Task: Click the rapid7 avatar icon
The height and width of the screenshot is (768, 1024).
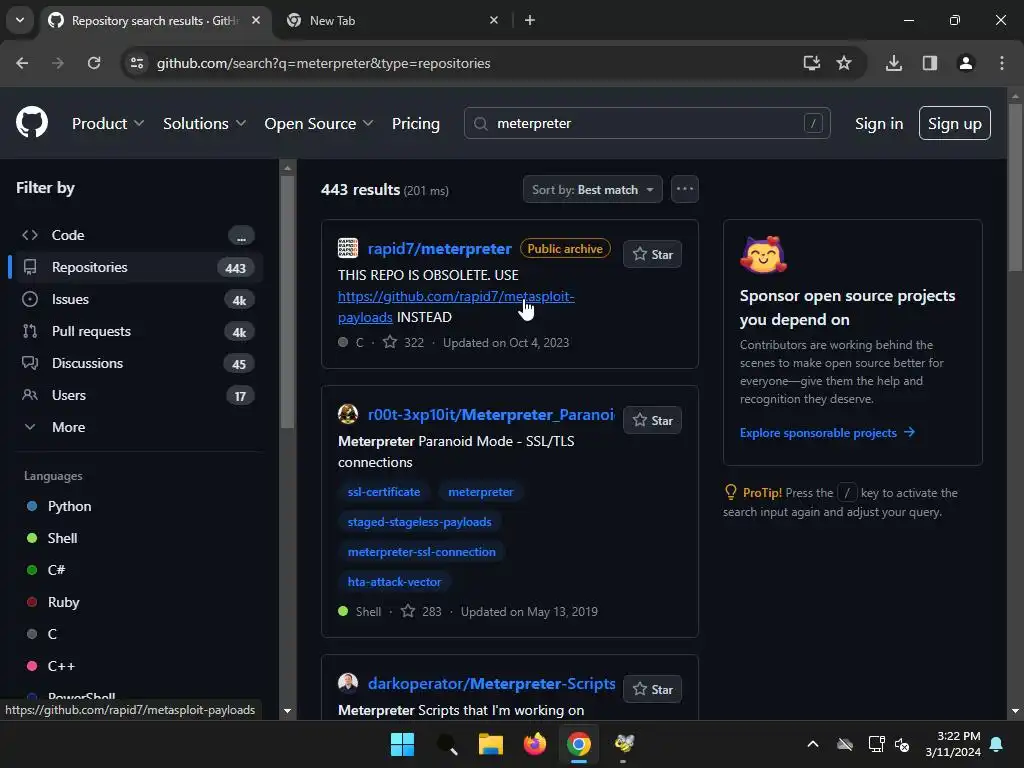Action: [x=348, y=248]
